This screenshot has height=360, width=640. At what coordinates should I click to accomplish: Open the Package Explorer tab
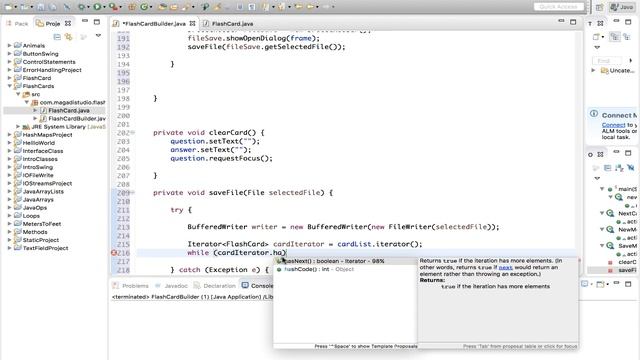(17, 24)
